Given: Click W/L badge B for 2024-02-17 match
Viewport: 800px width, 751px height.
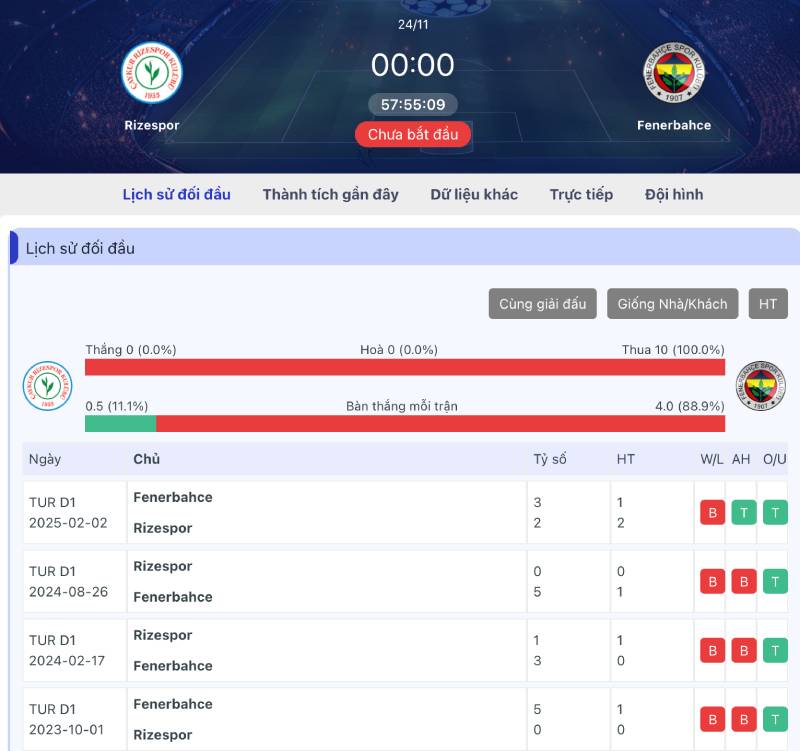Looking at the screenshot, I should (x=713, y=650).
